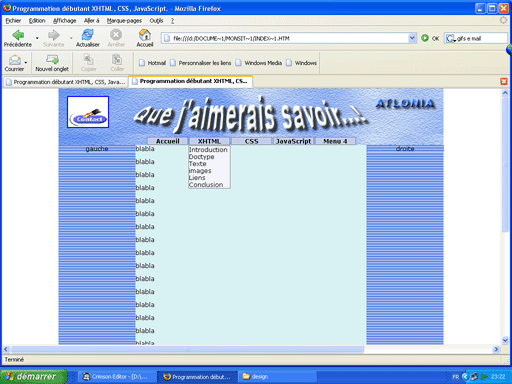Open the Marque-pages menu
The height and width of the screenshot is (384, 512).
coord(124,21)
